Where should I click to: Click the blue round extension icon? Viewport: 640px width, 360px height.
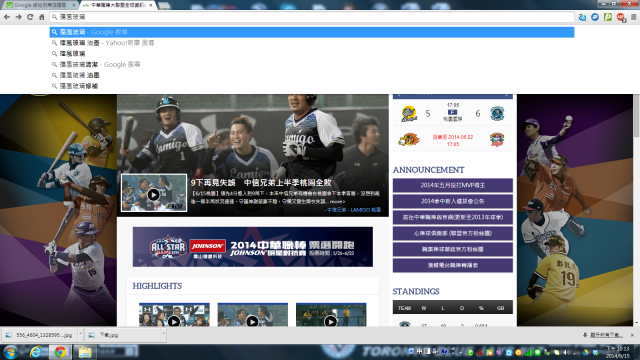[595, 17]
